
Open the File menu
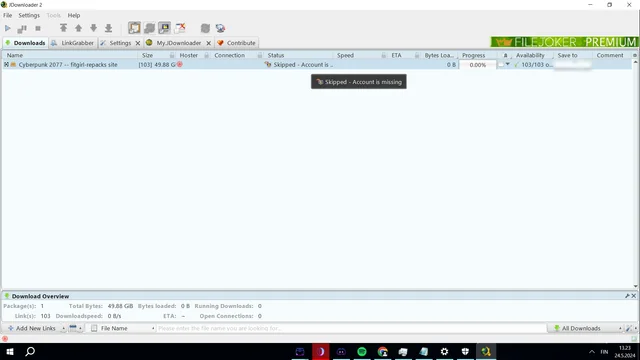pyautogui.click(x=7, y=15)
